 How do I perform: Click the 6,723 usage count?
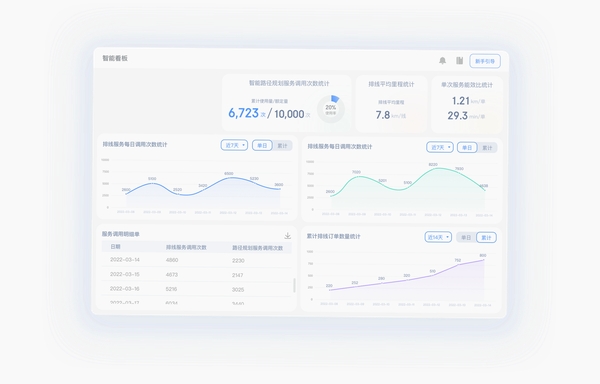click(x=243, y=113)
